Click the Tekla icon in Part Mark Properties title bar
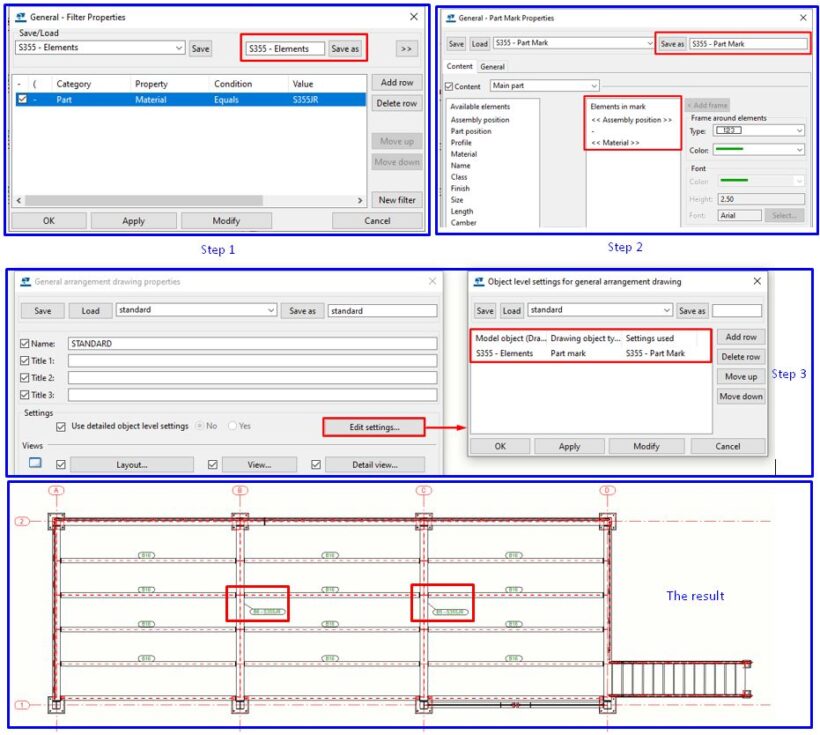Viewport: 820px width, 735px height. (450, 18)
